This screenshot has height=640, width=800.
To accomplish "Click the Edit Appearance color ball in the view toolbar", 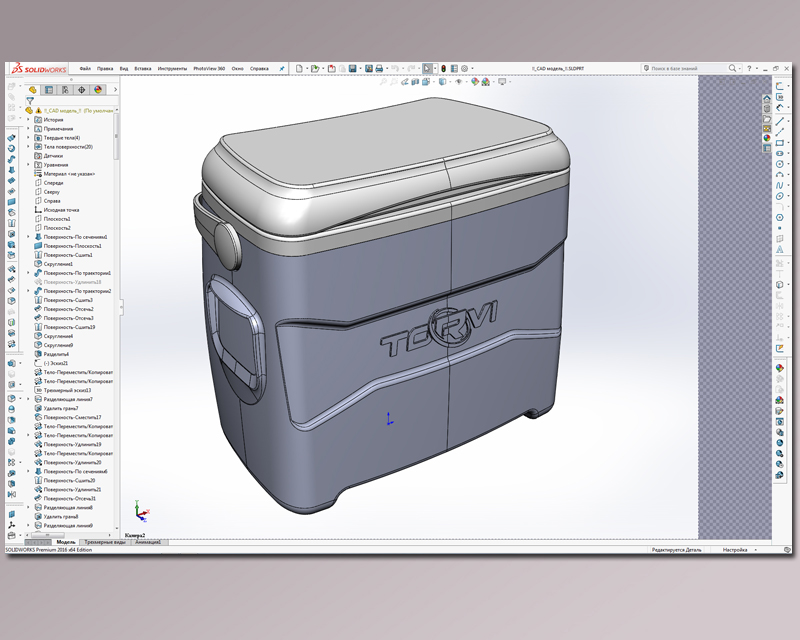I will (x=475, y=82).
